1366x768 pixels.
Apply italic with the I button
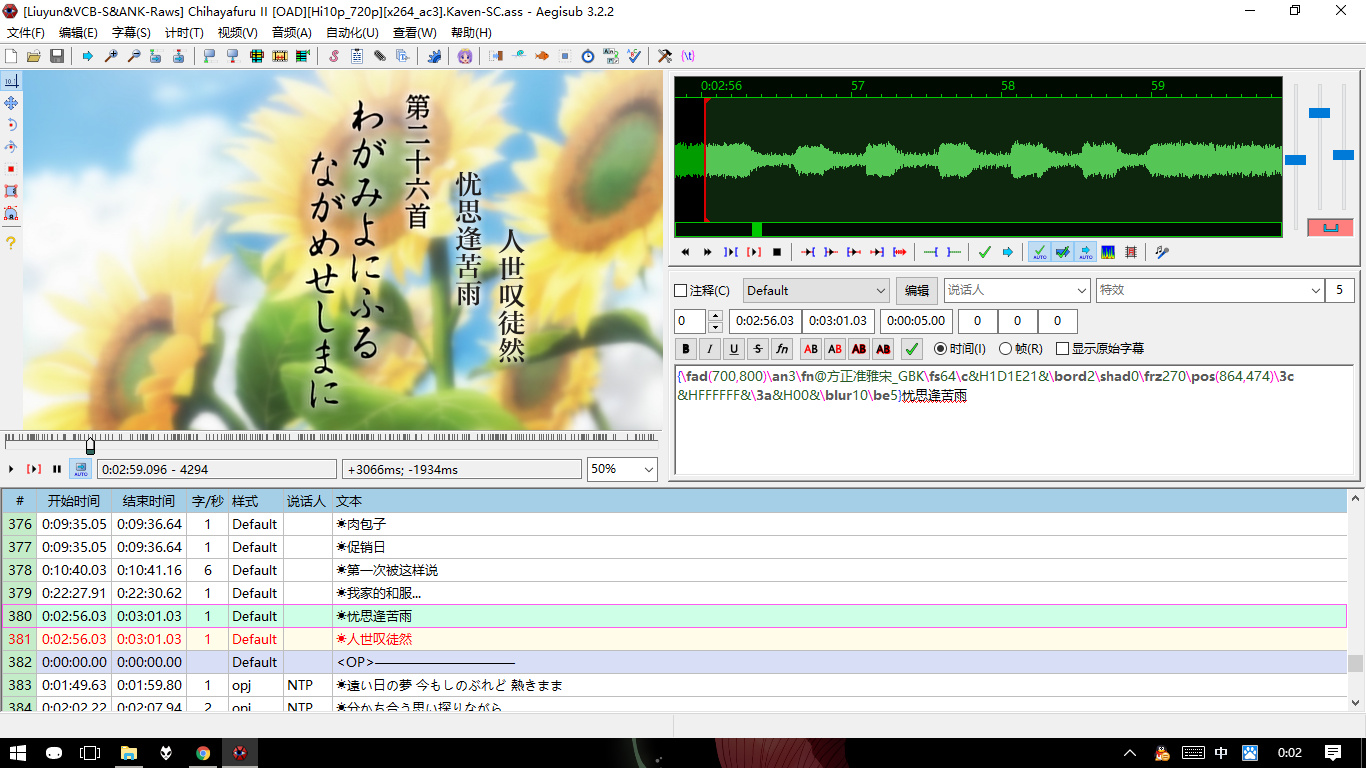click(710, 349)
